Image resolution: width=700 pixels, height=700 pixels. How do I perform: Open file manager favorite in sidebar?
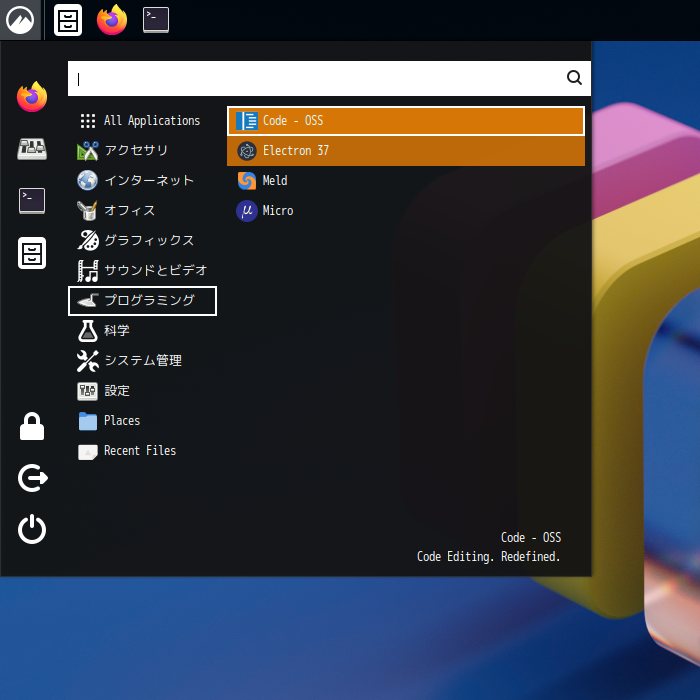click(x=32, y=253)
